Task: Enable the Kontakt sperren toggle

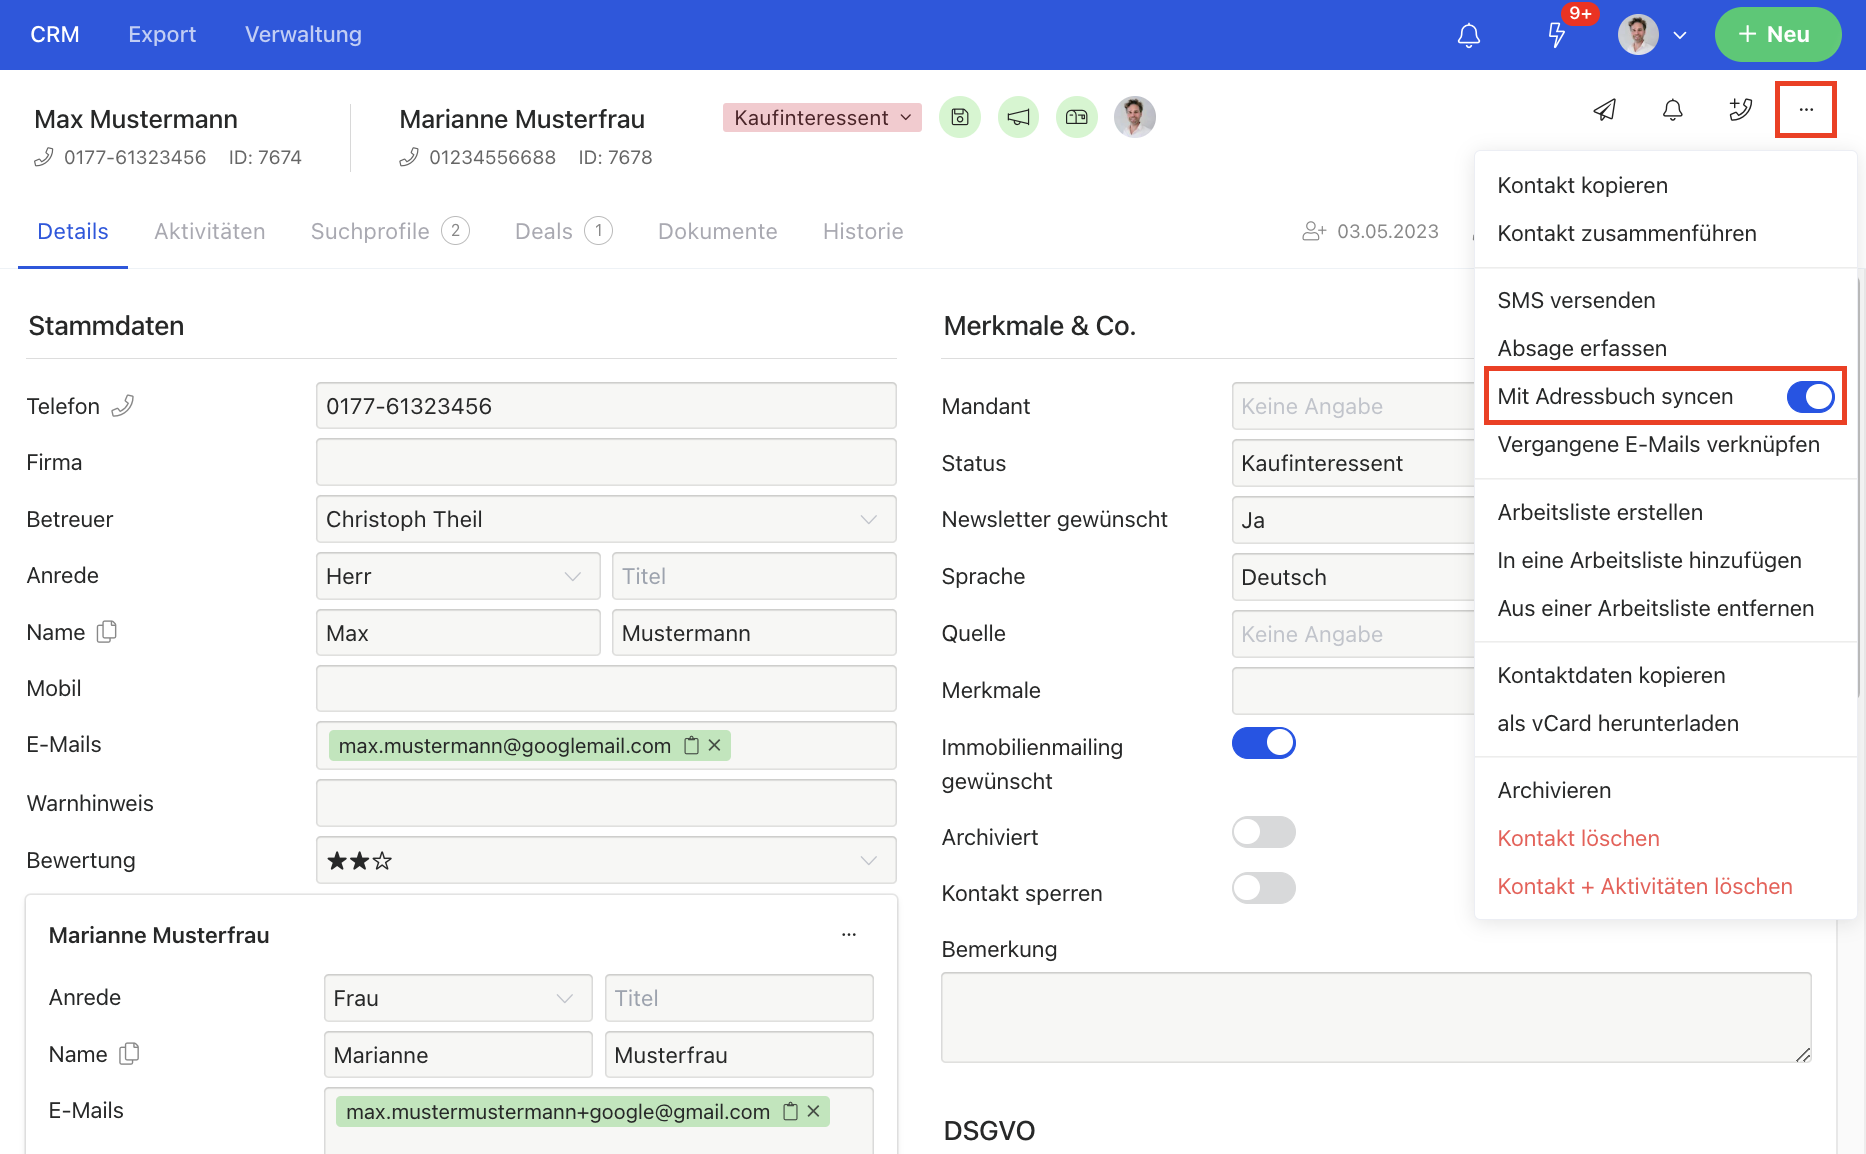Action: coord(1263,888)
